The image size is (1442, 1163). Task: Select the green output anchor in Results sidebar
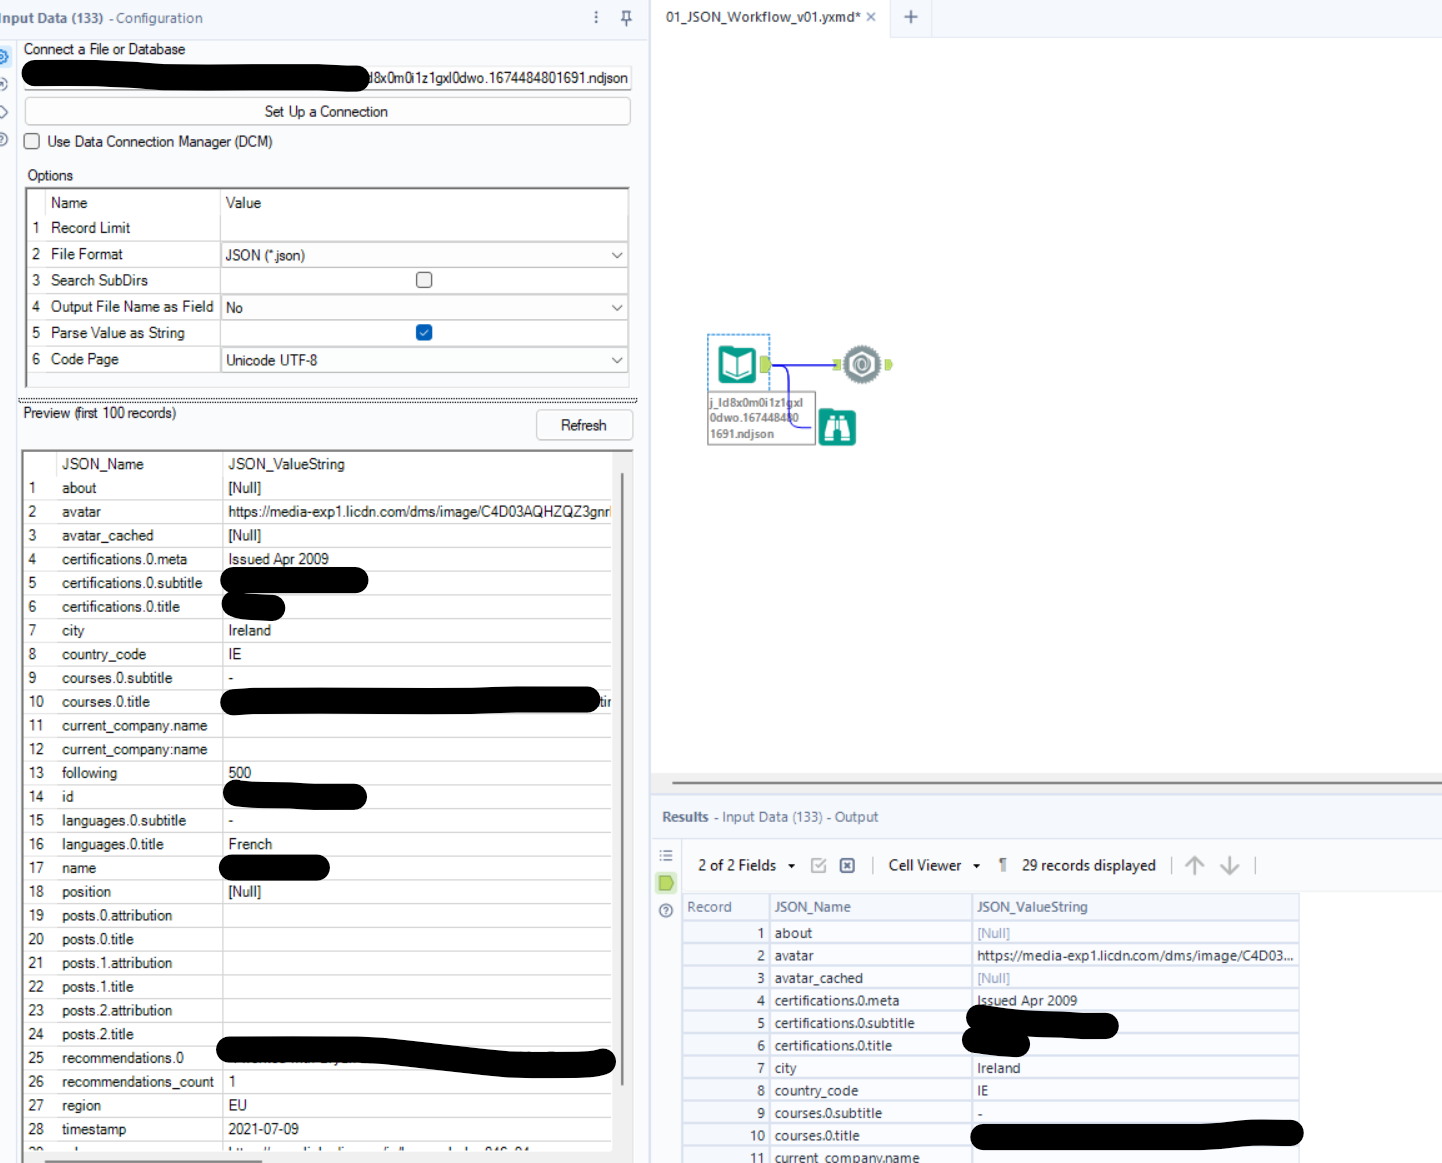666,883
